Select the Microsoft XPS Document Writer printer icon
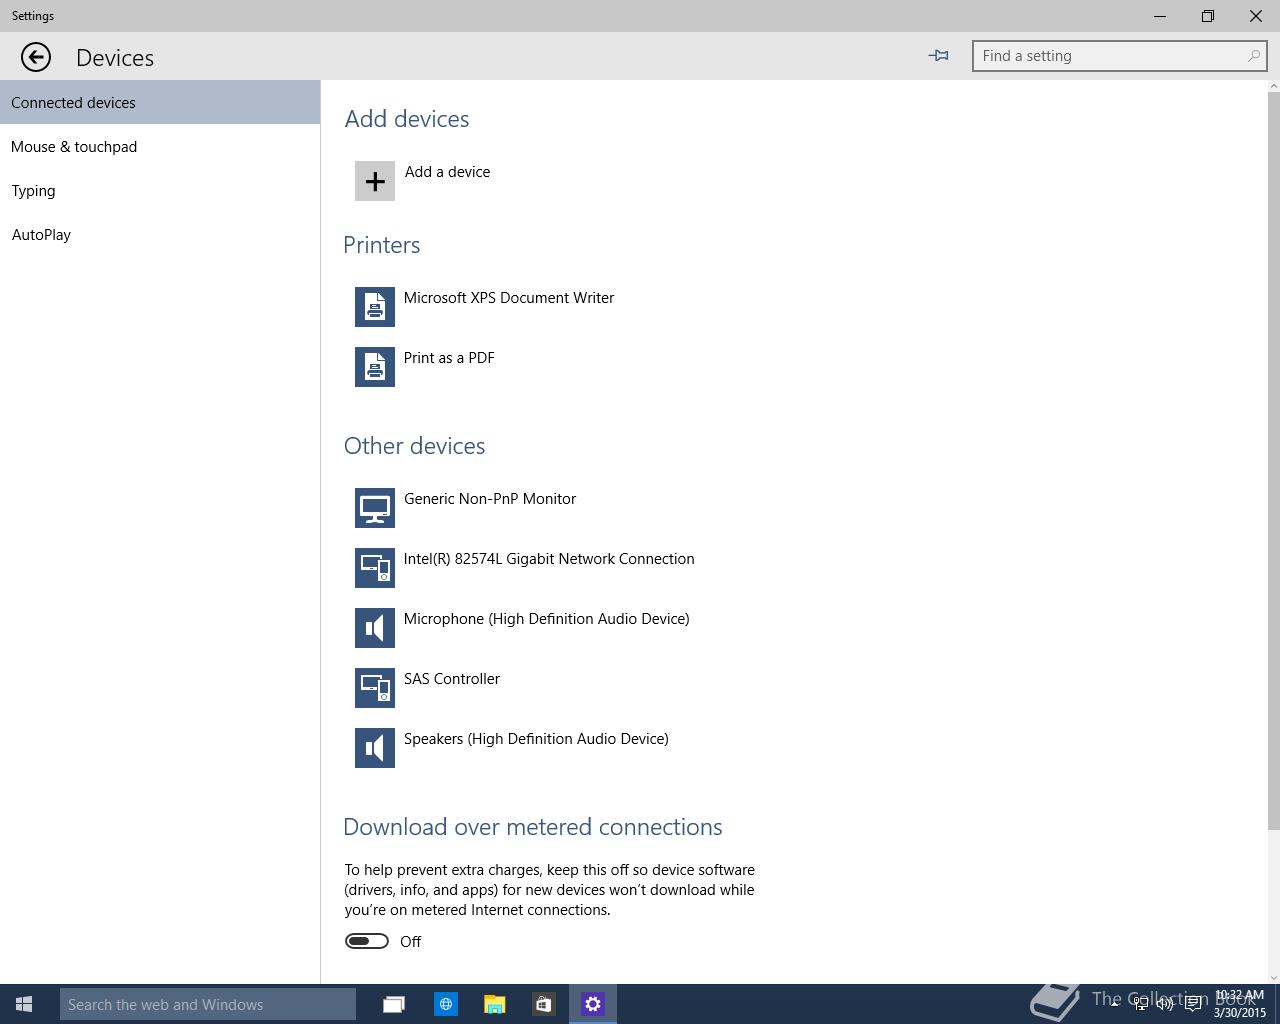 click(375, 307)
